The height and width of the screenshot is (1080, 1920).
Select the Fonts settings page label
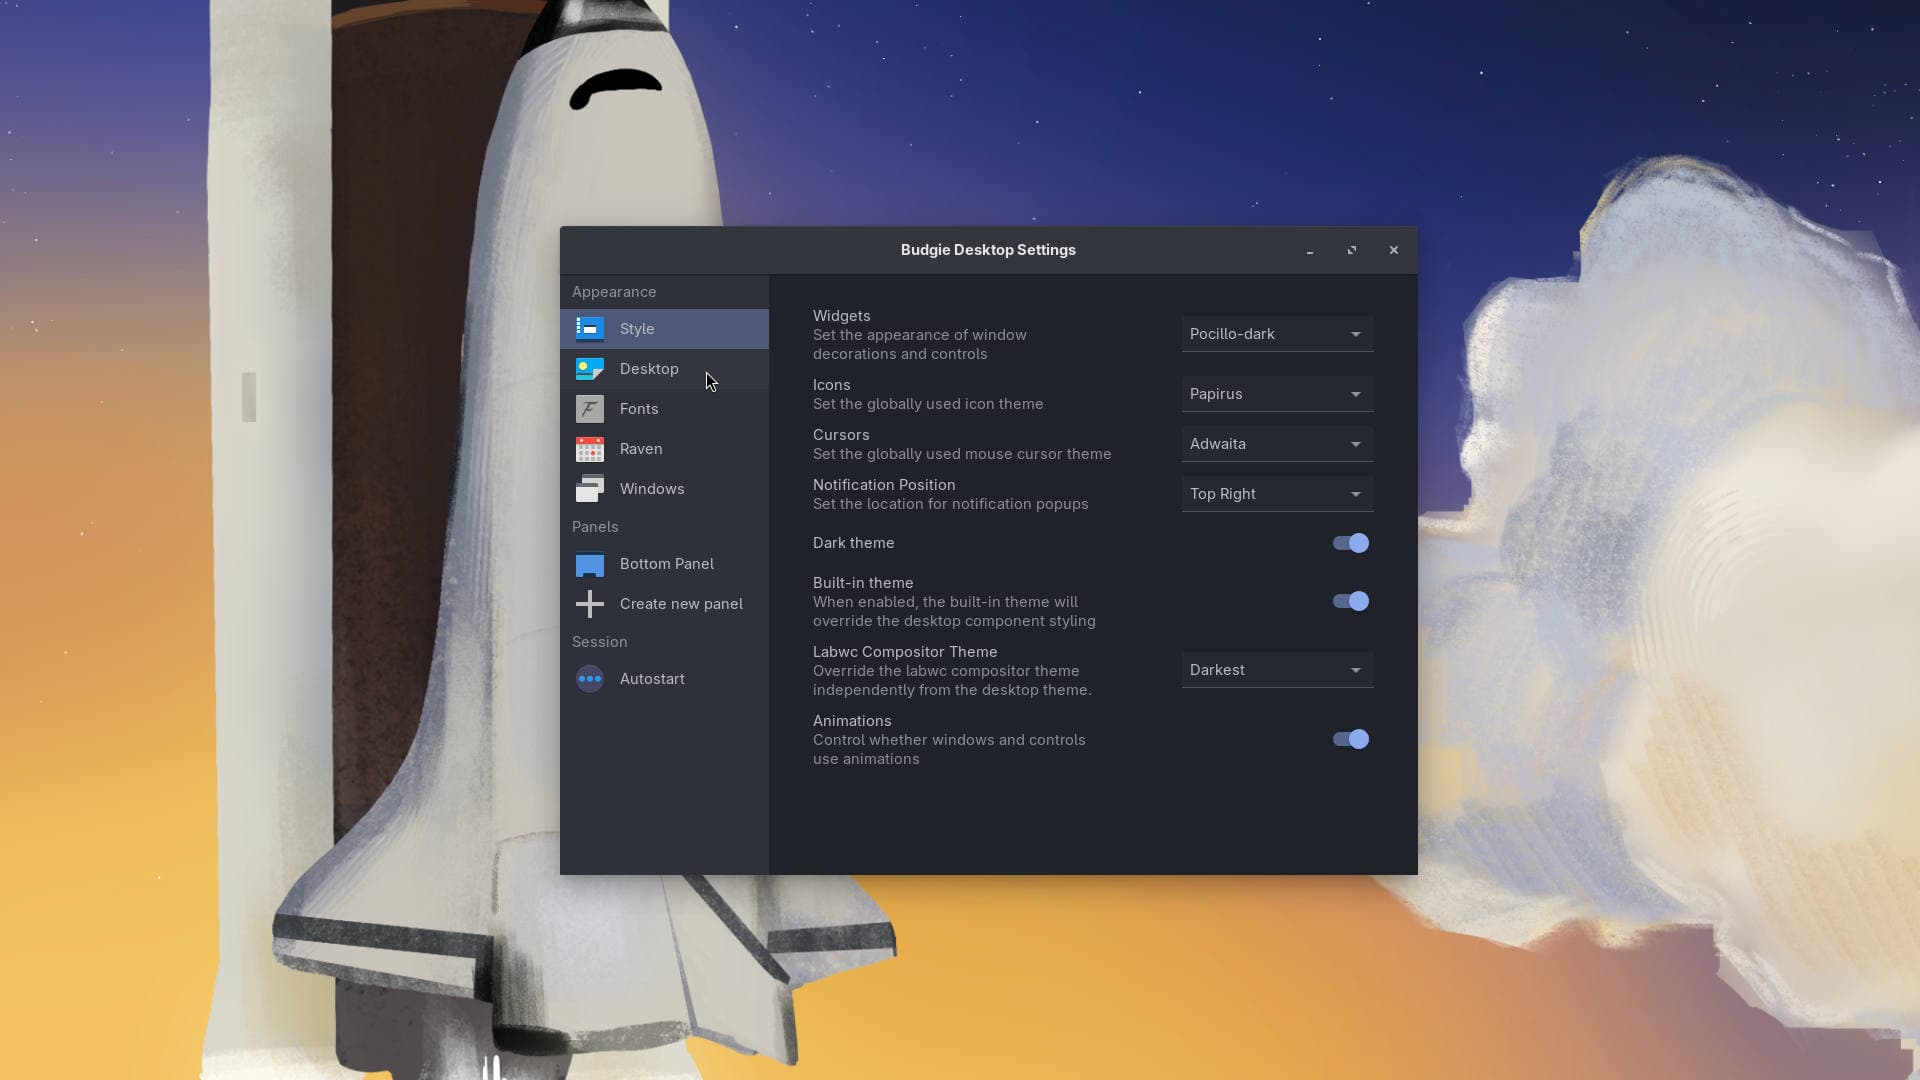639,409
